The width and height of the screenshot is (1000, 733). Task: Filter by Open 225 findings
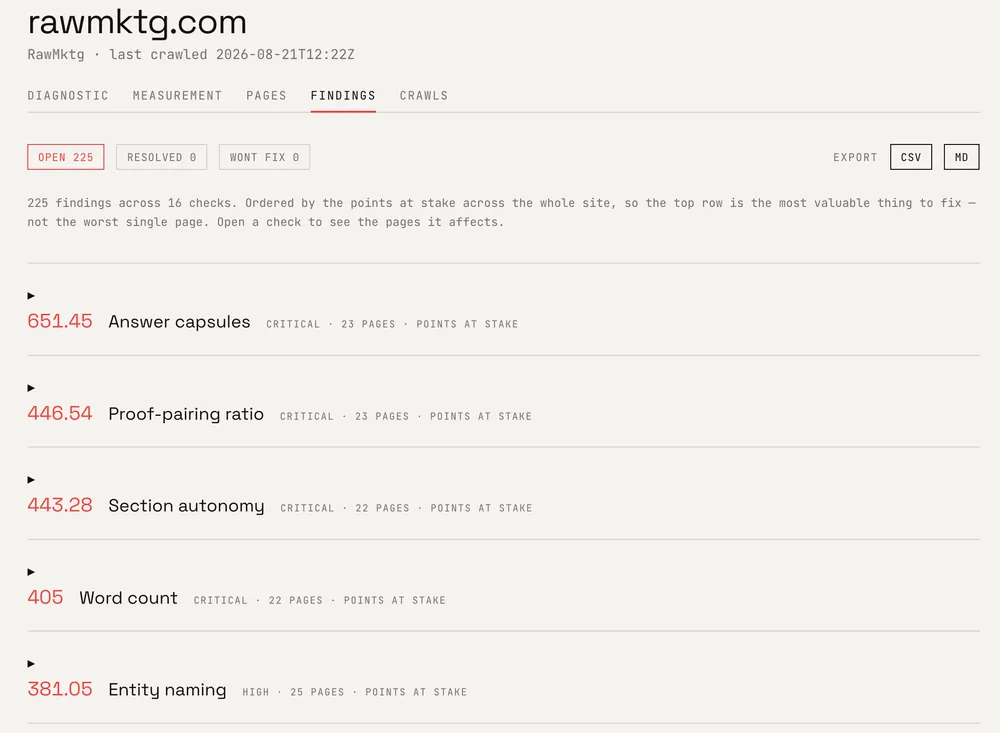(66, 157)
